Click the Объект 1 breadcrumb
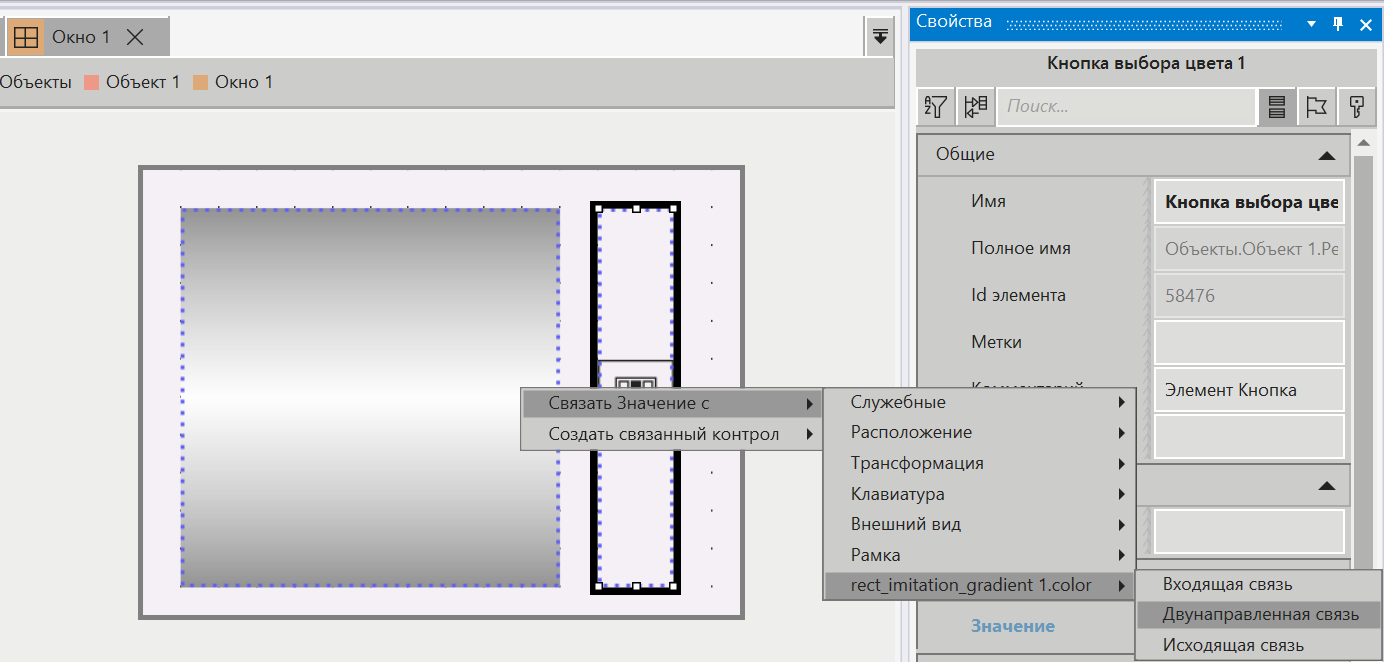The height and width of the screenshot is (662, 1384). click(x=142, y=82)
